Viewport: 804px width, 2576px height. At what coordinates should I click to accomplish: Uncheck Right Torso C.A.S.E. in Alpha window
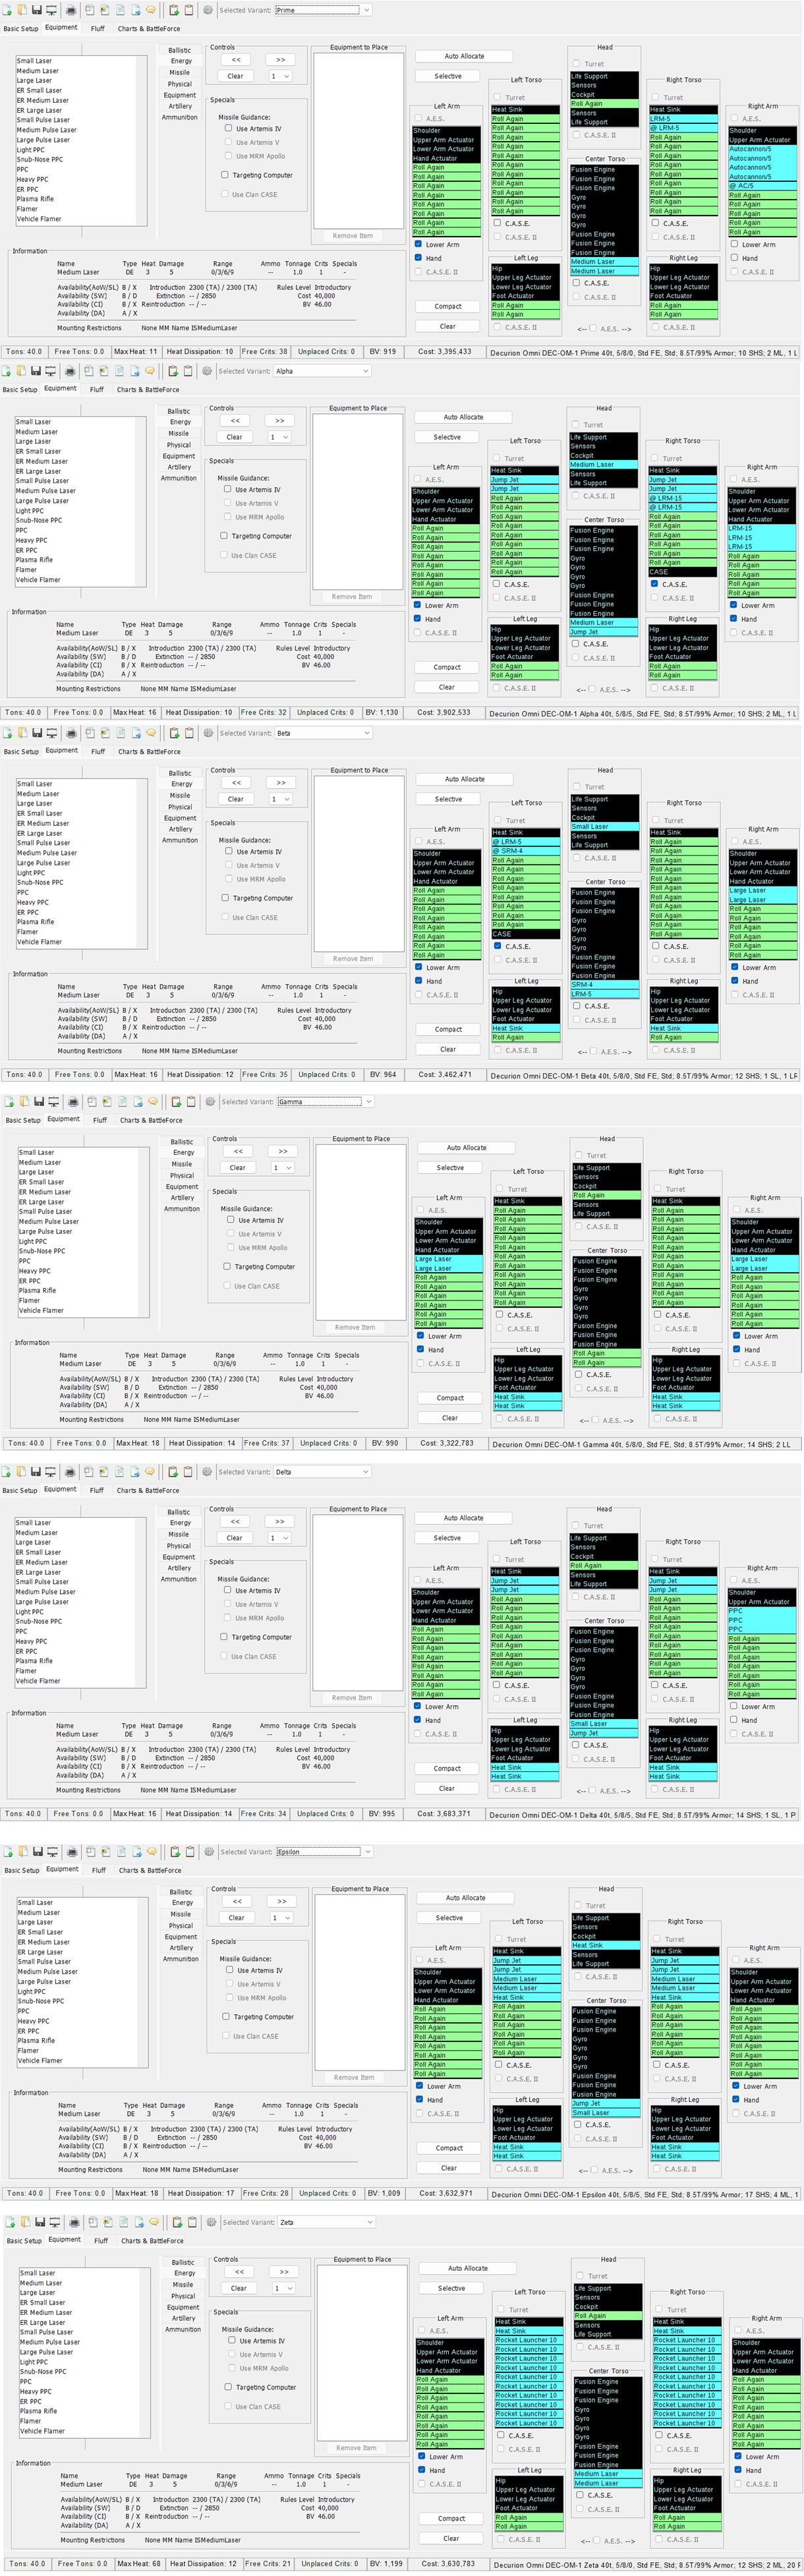[x=654, y=584]
